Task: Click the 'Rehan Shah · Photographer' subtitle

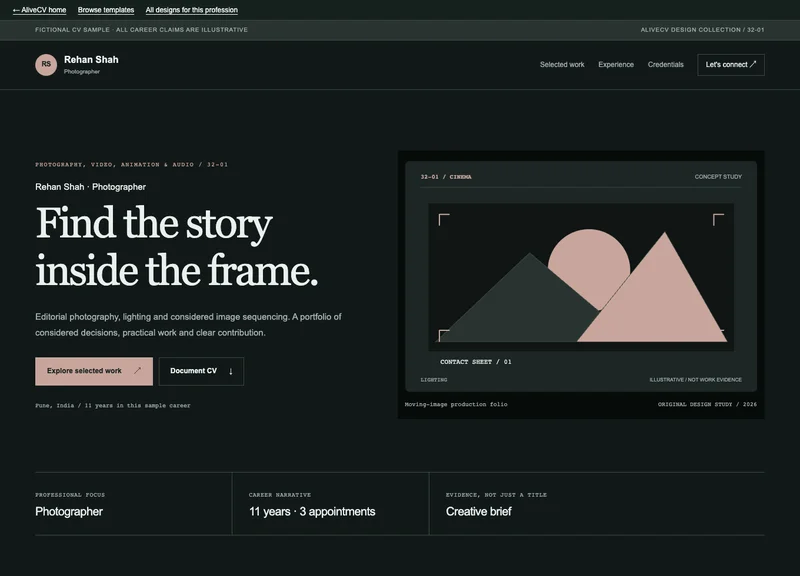Action: (x=90, y=187)
